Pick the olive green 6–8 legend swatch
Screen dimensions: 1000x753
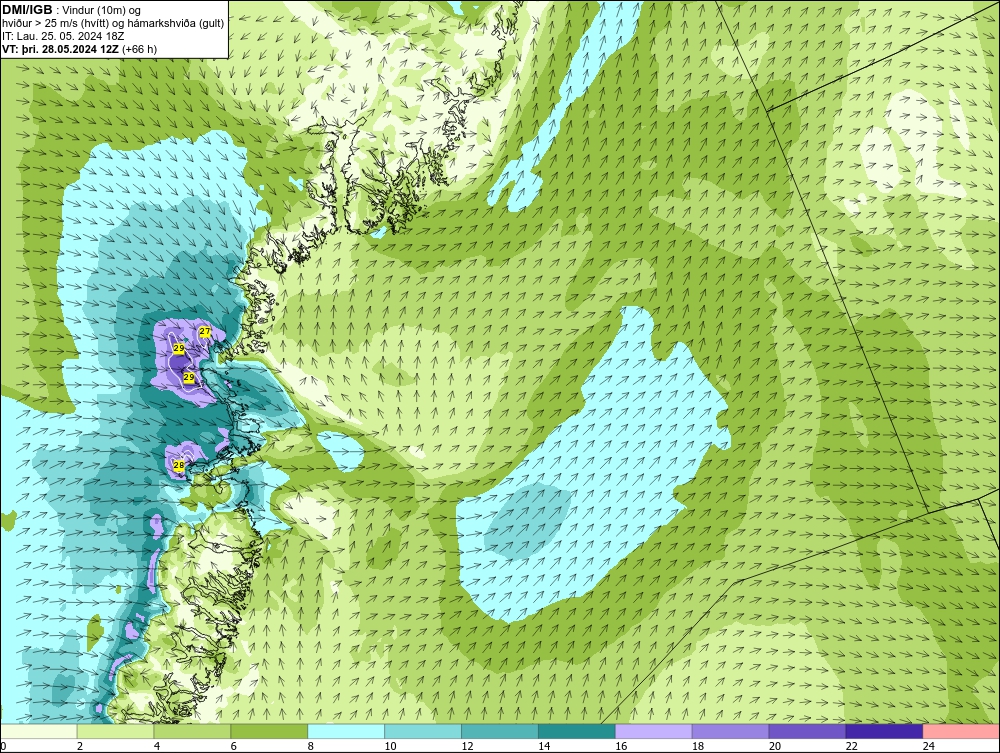pos(269,731)
